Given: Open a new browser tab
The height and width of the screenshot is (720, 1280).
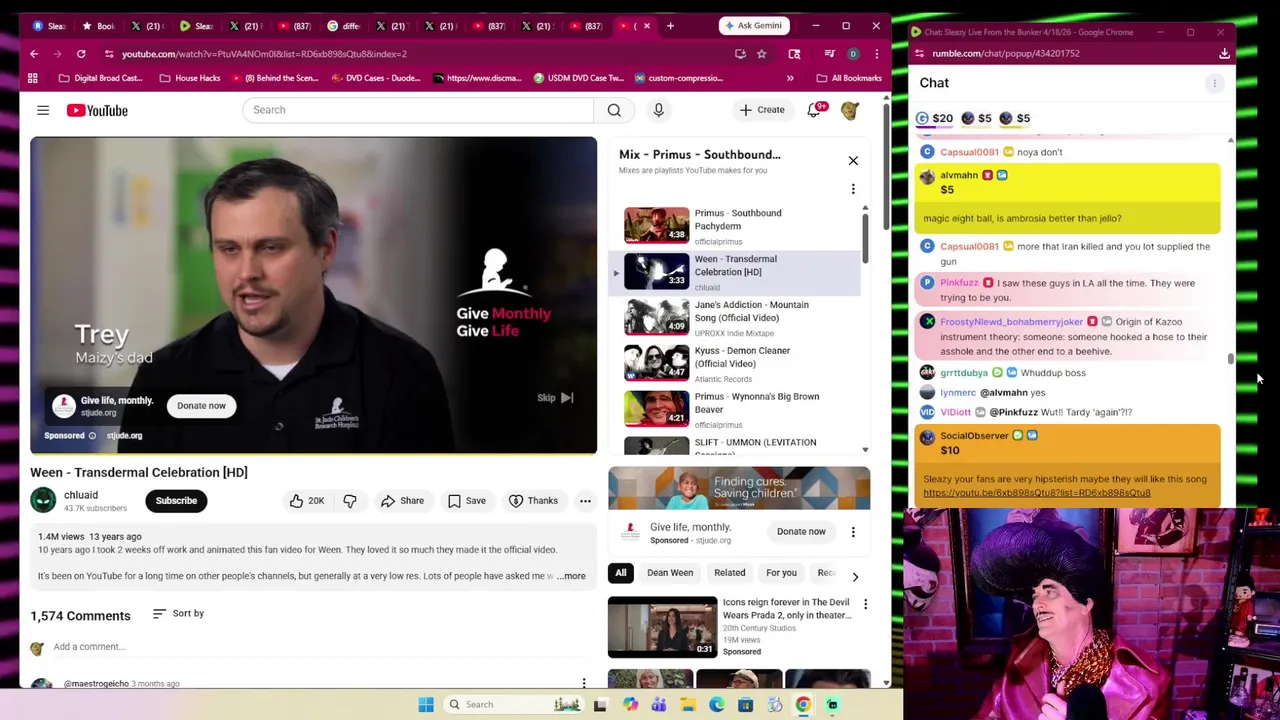Looking at the screenshot, I should [670, 26].
